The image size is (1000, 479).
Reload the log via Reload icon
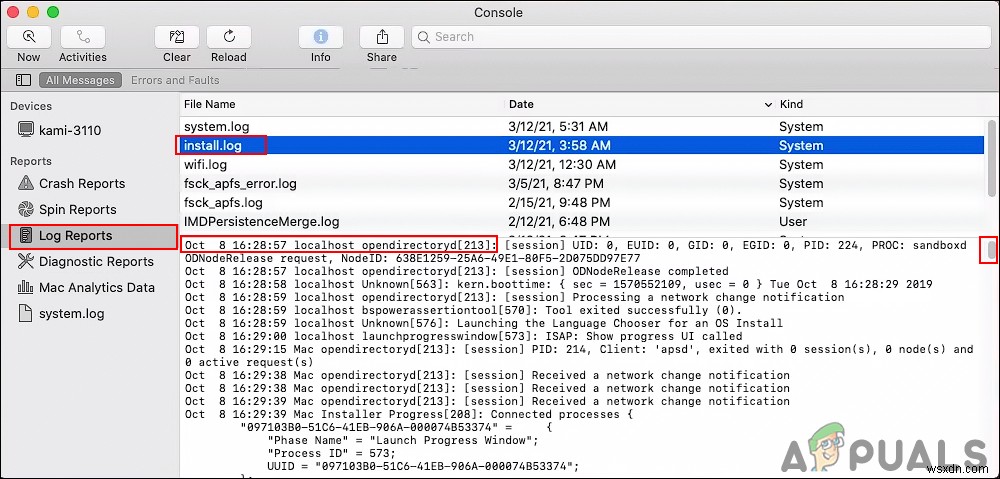click(228, 37)
